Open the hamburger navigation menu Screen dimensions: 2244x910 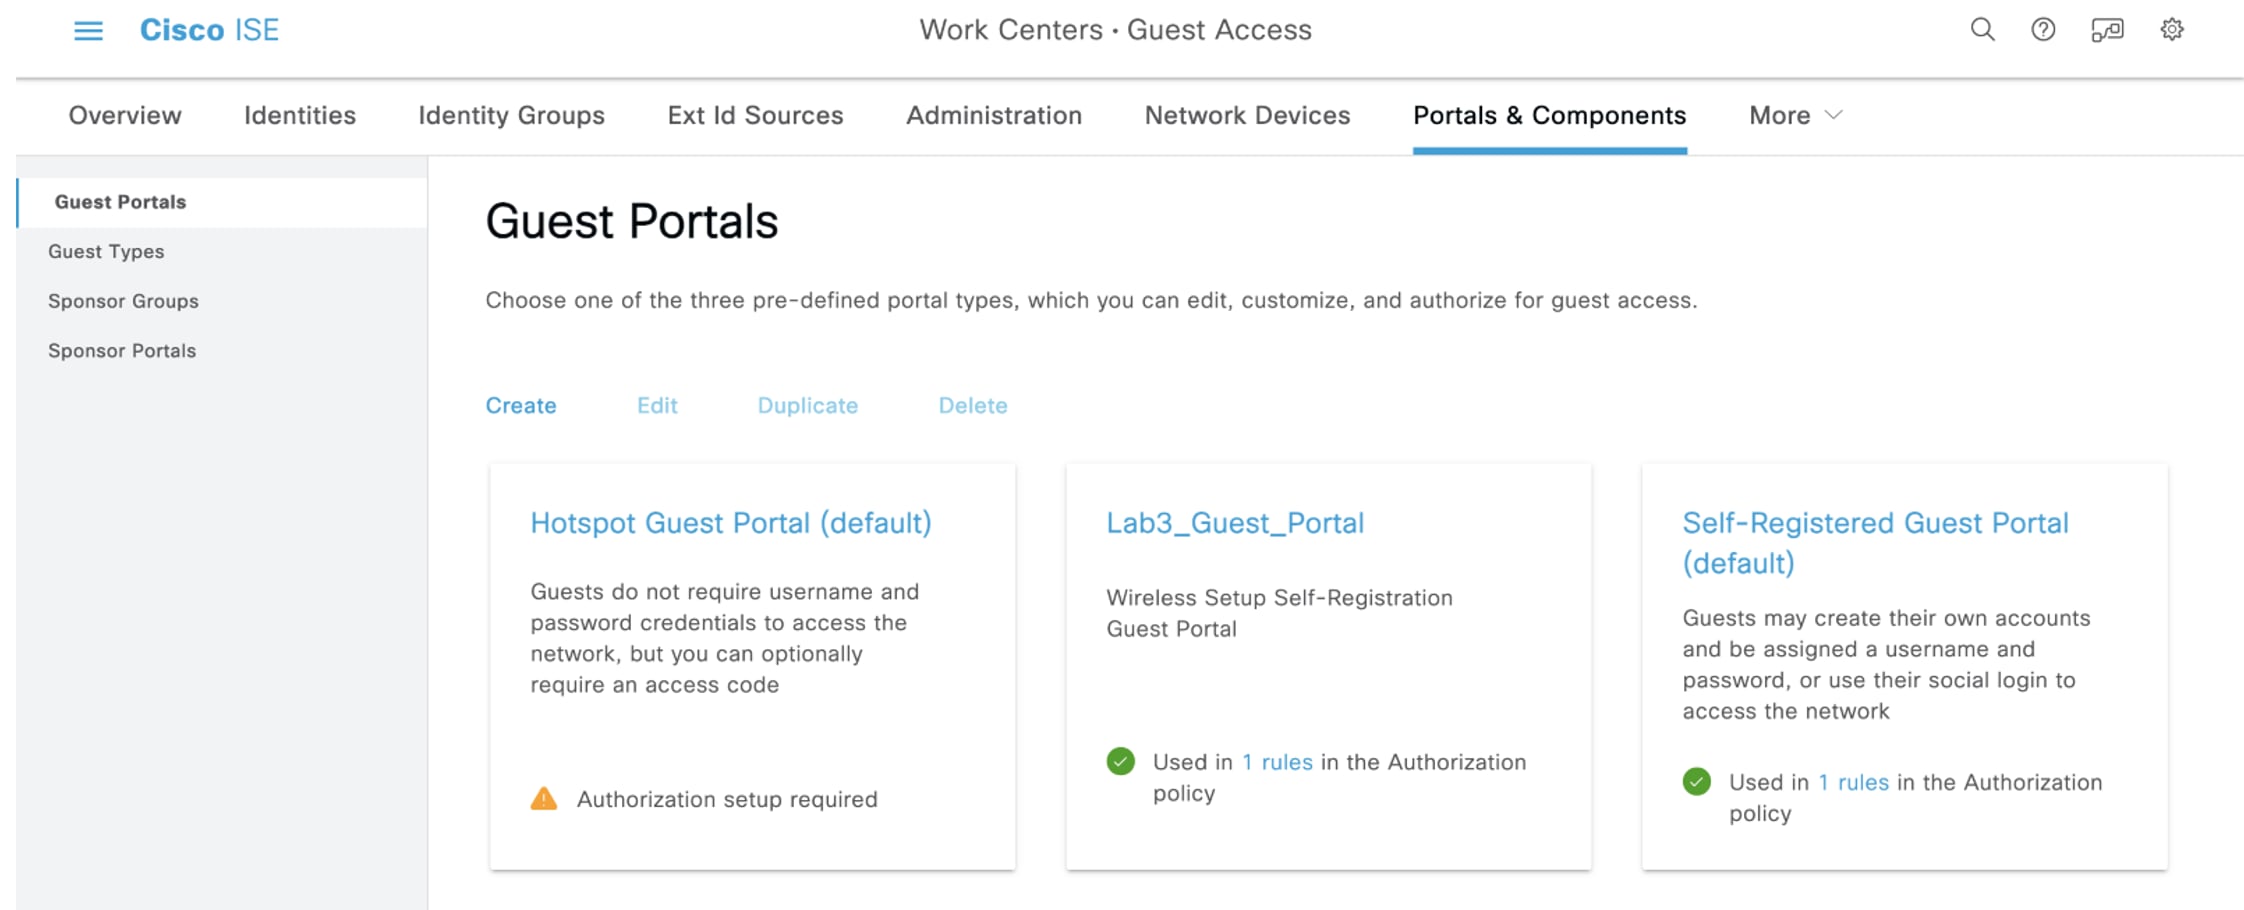pyautogui.click(x=88, y=31)
